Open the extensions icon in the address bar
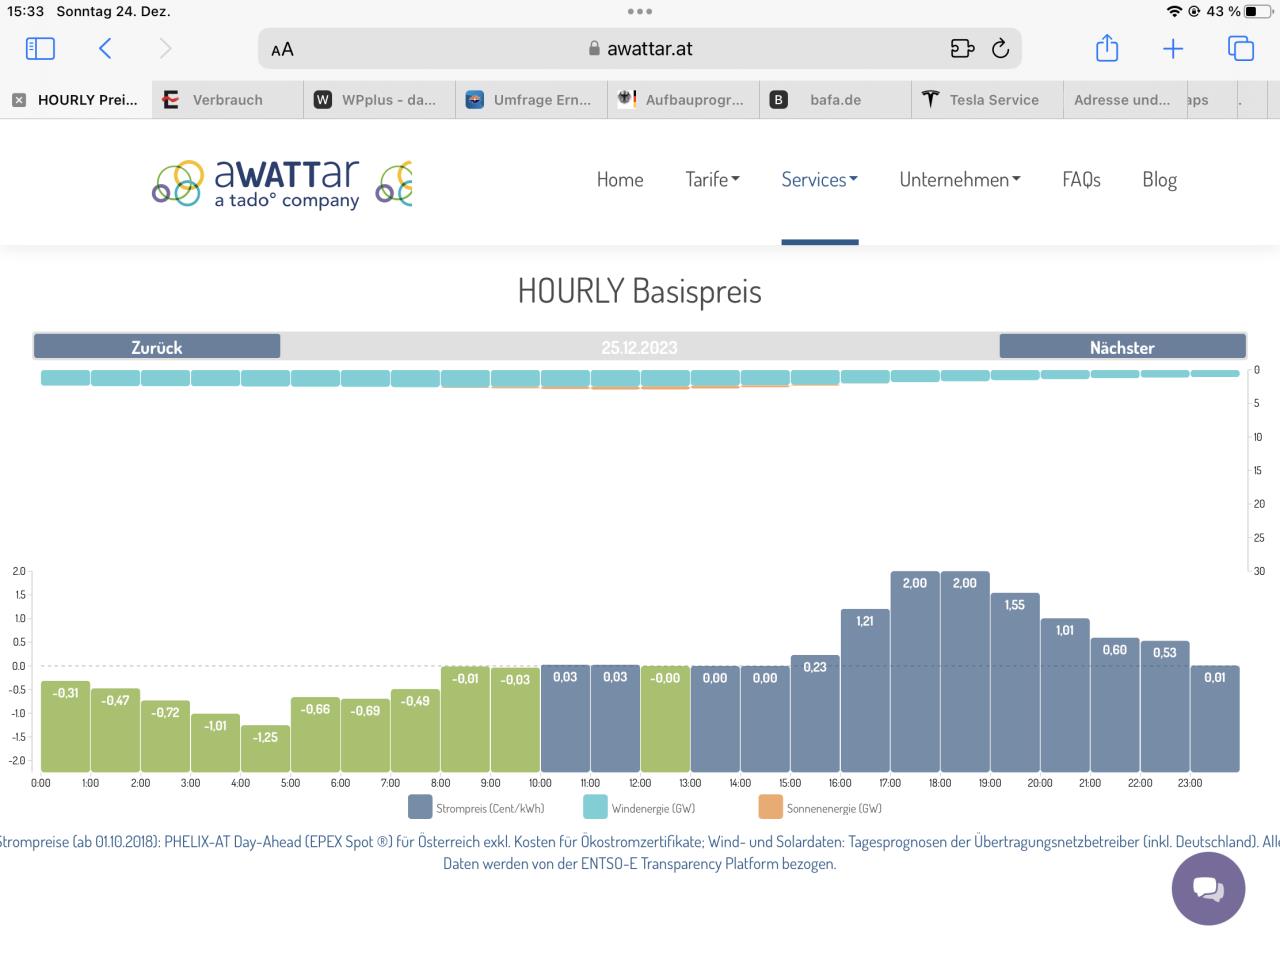The image size is (1280, 960). [962, 48]
